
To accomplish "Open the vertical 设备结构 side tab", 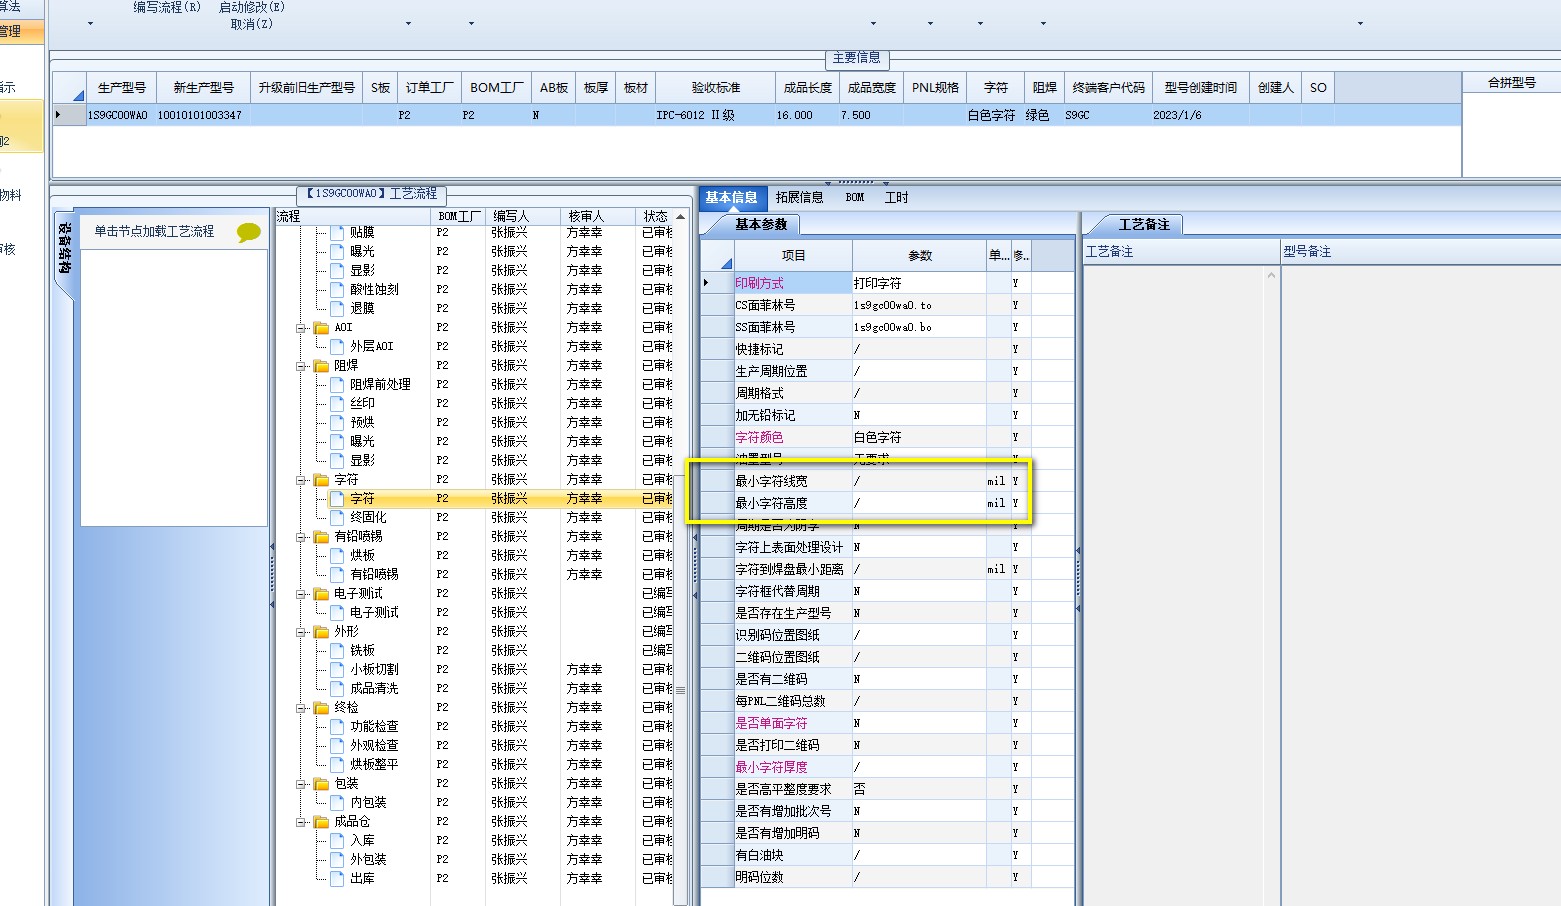I will coord(64,249).
